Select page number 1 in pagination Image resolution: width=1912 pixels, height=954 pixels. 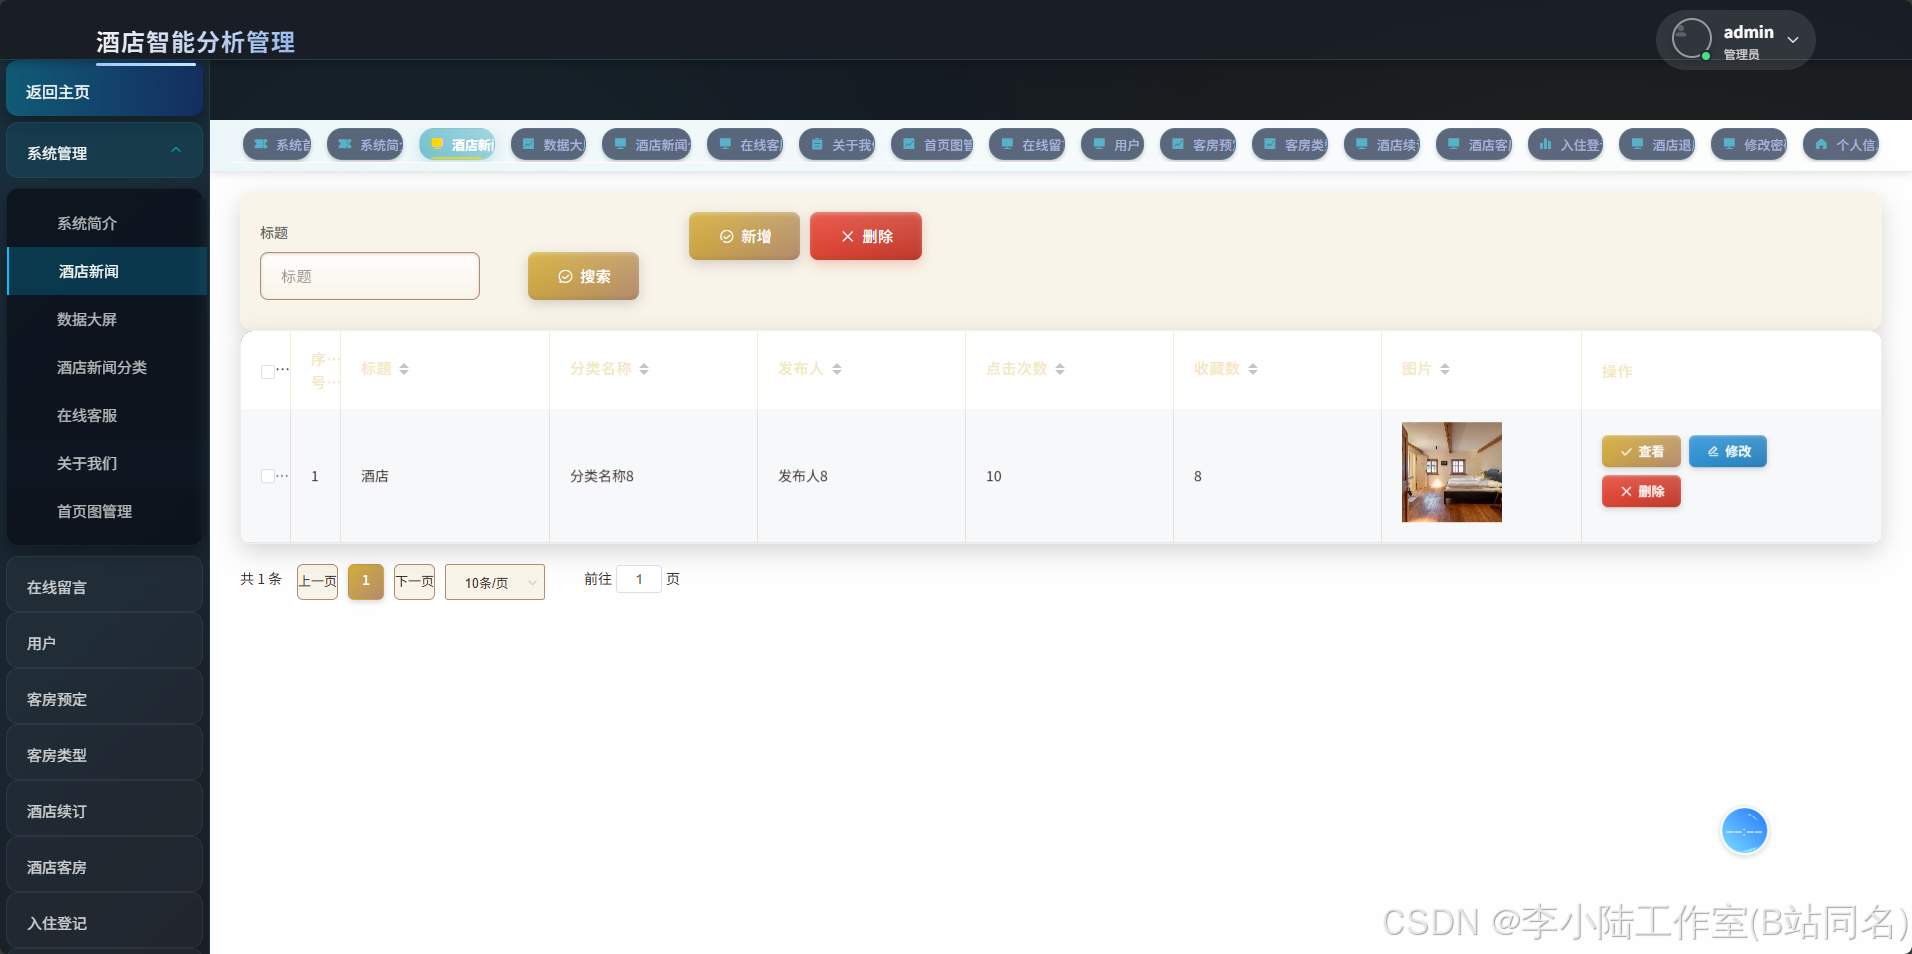366,581
